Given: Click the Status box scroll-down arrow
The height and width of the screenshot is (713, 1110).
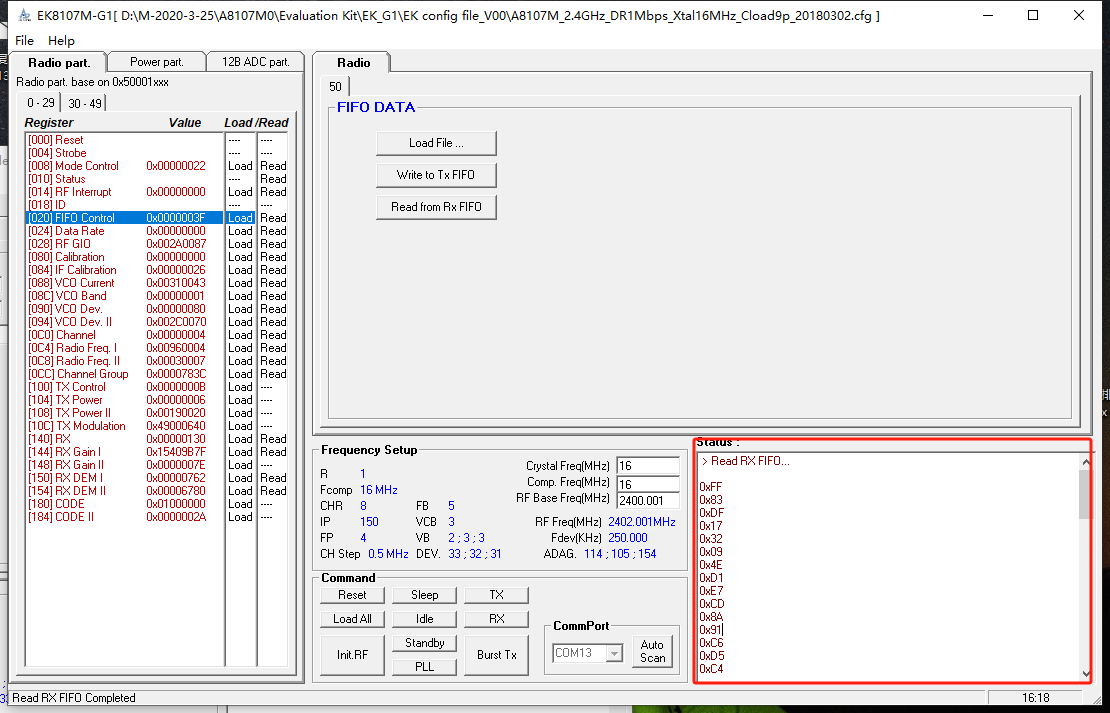Looking at the screenshot, I should pyautogui.click(x=1085, y=674).
